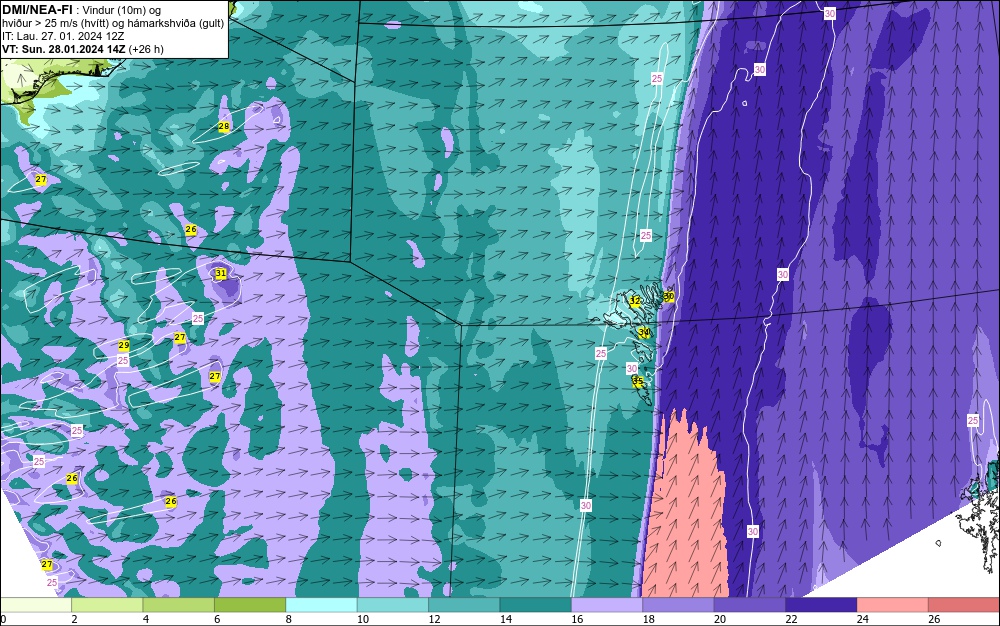This screenshot has width=1000, height=626.
Task: Click the 10–12 m/s light teal legend swatch
Action: click(393, 605)
